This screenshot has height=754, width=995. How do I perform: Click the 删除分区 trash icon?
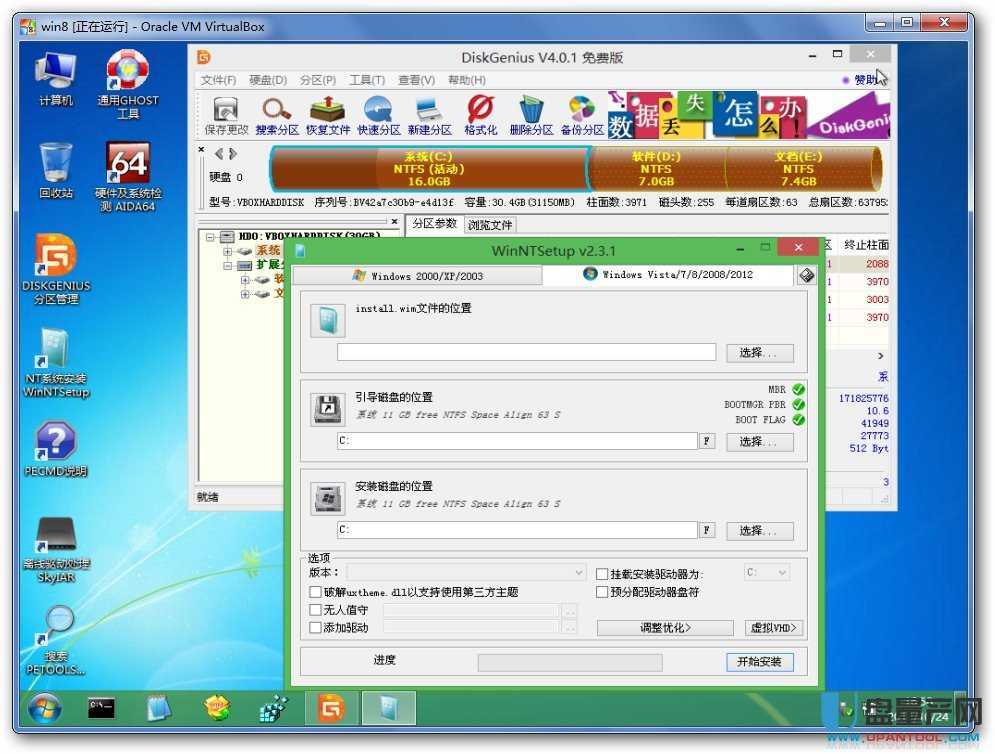tap(531, 112)
